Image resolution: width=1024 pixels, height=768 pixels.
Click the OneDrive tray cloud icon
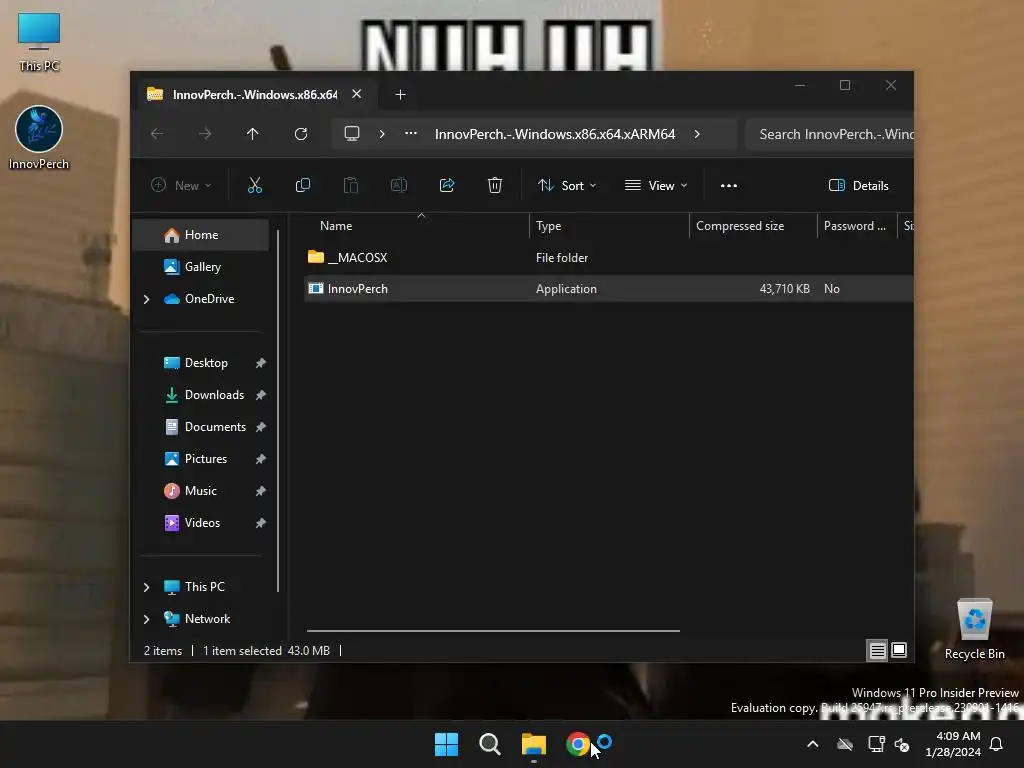pos(845,744)
